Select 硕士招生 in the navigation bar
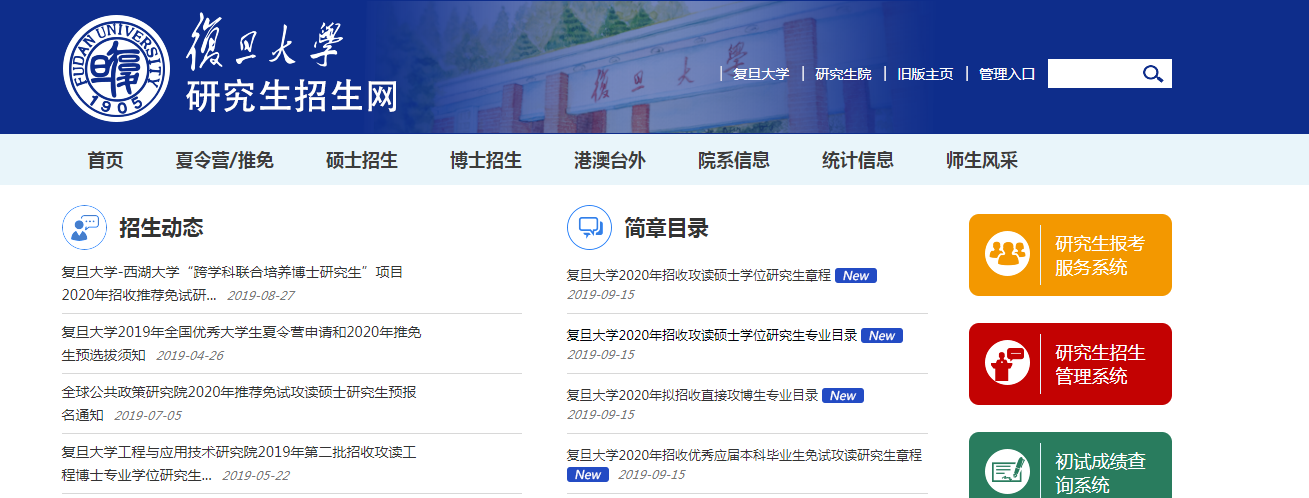This screenshot has height=498, width=1309. (x=362, y=160)
